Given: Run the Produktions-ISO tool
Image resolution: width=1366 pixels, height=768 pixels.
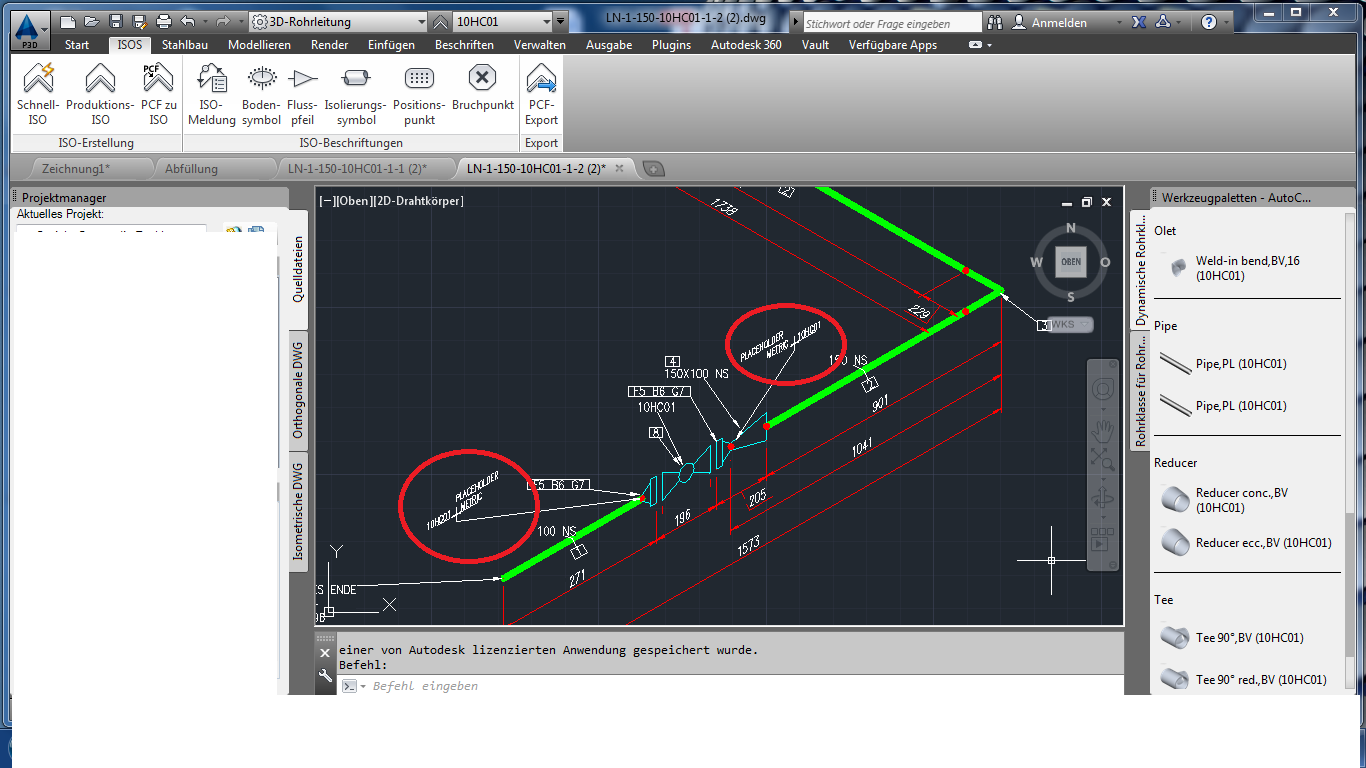Looking at the screenshot, I should [100, 94].
